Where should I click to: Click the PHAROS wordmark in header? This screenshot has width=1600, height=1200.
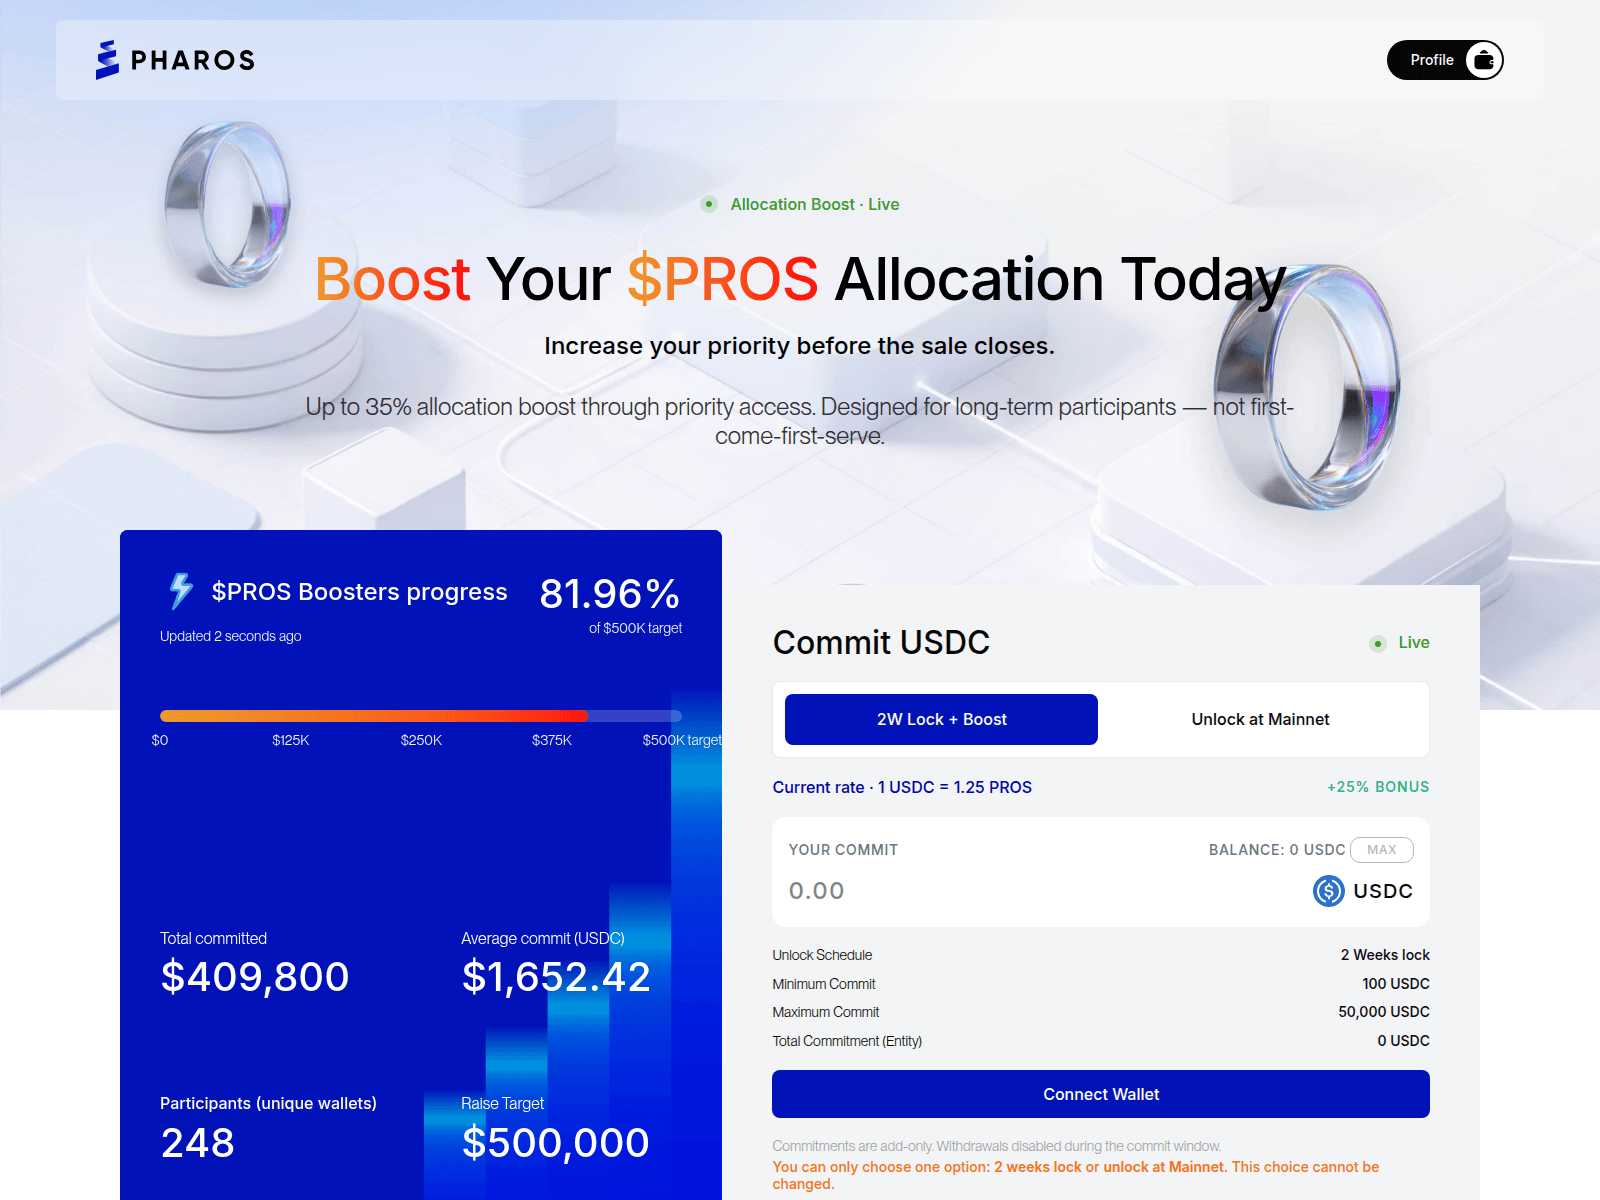point(193,60)
